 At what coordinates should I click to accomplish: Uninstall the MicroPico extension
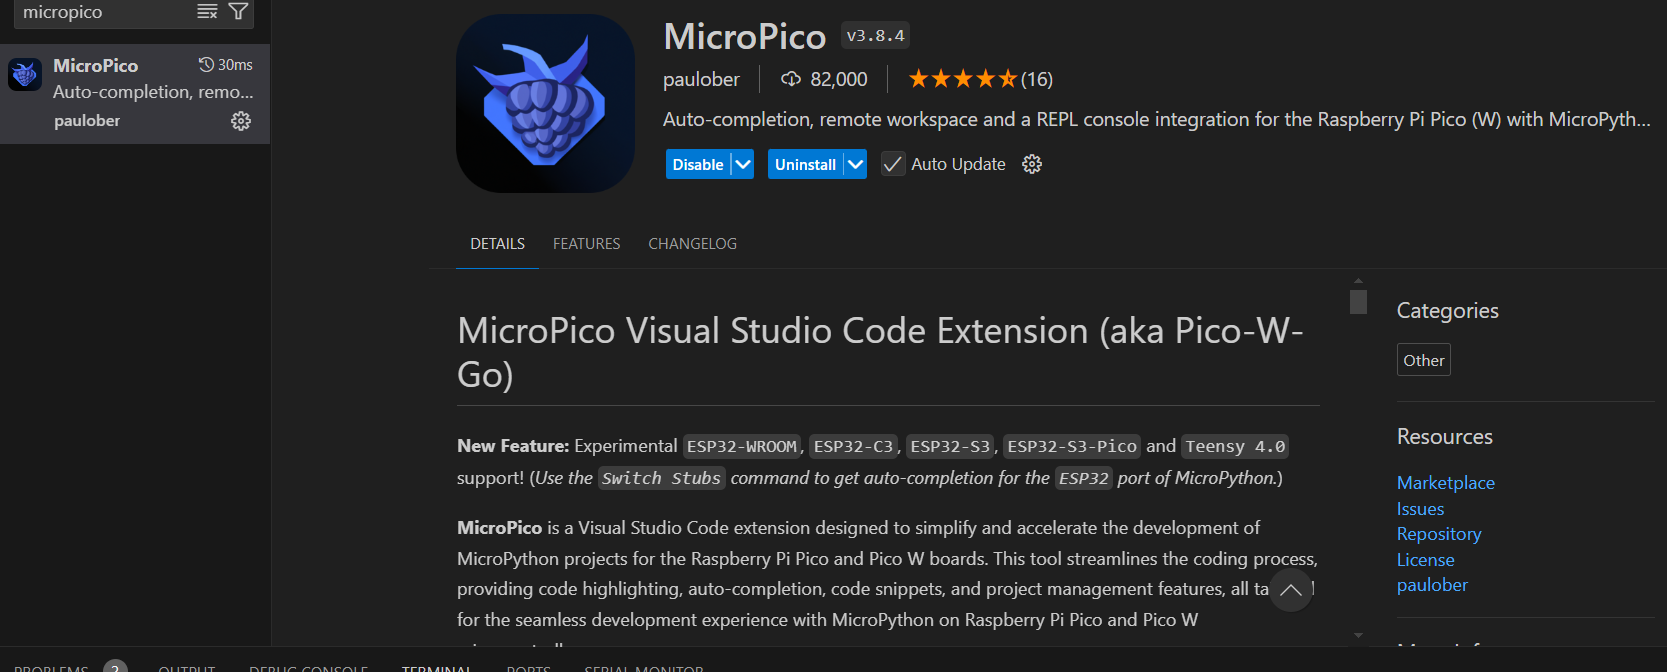(805, 164)
